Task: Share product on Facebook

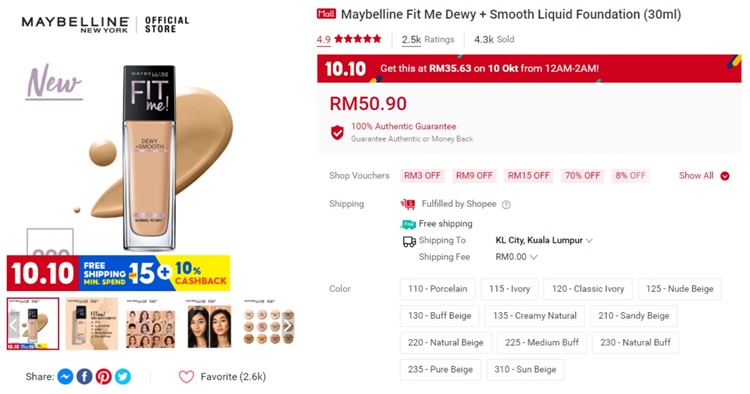Action: (x=85, y=377)
